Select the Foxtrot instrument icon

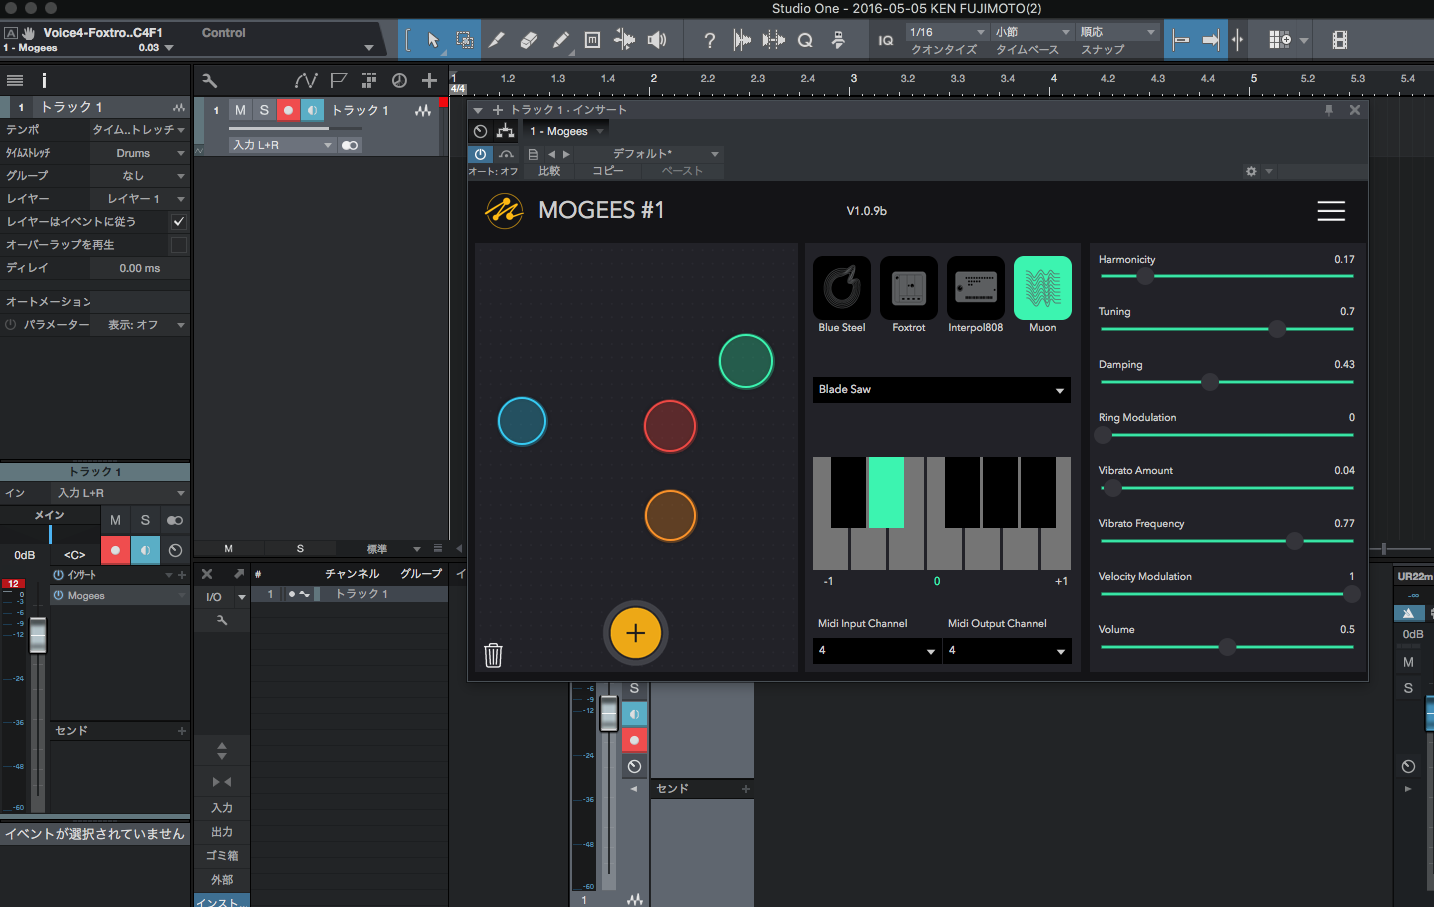point(909,288)
